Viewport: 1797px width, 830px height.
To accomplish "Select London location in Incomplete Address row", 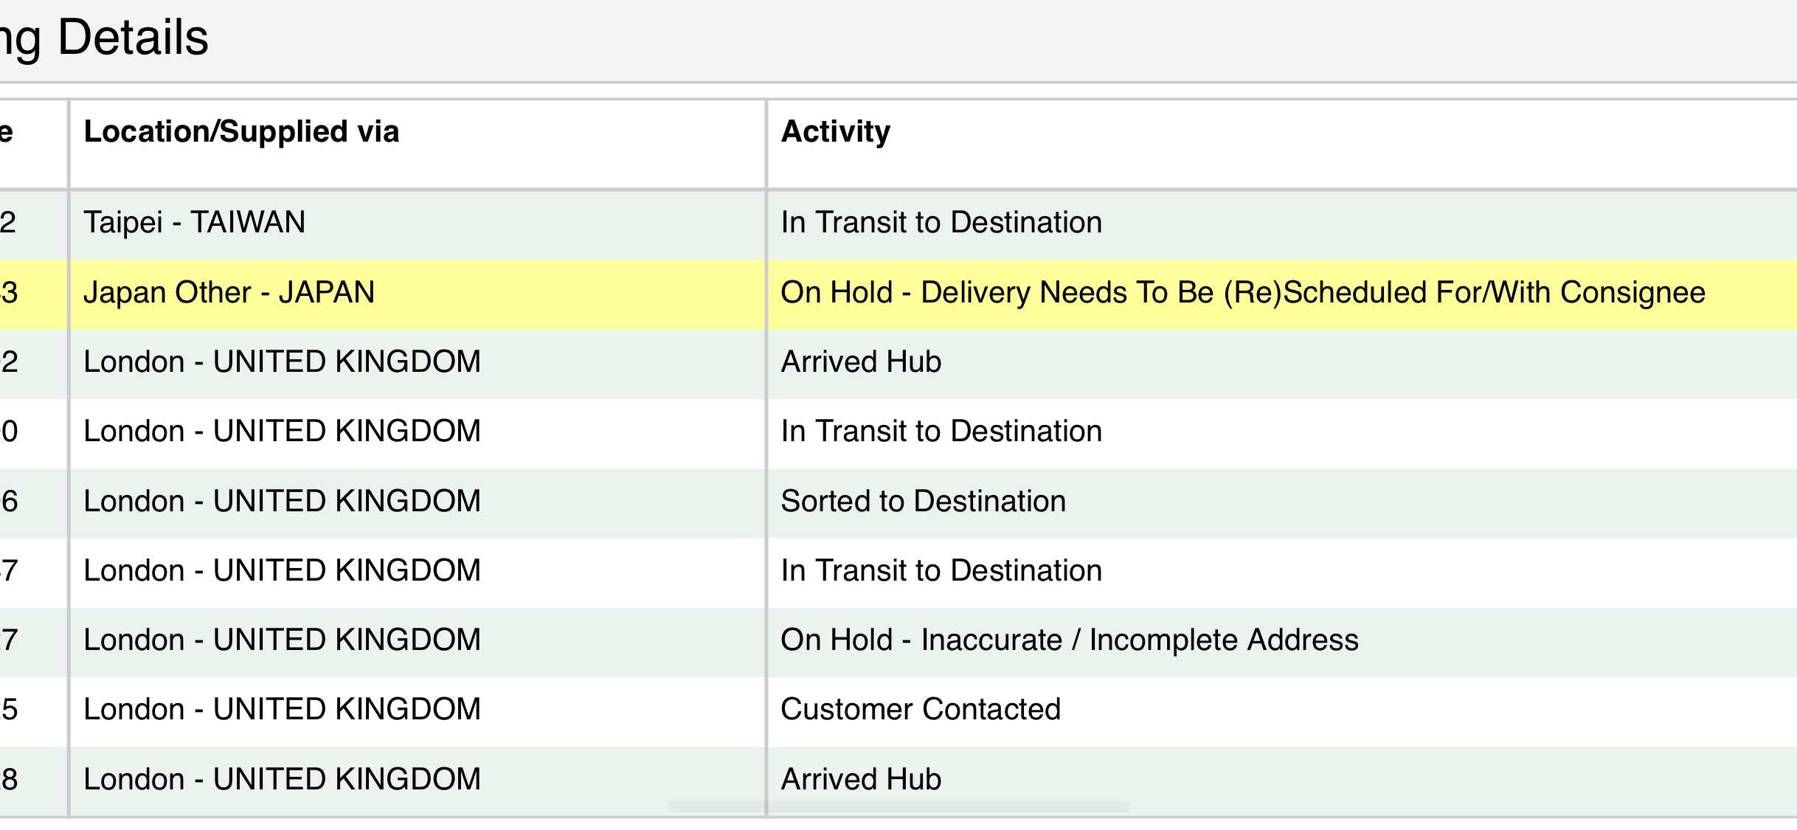I will click(281, 640).
